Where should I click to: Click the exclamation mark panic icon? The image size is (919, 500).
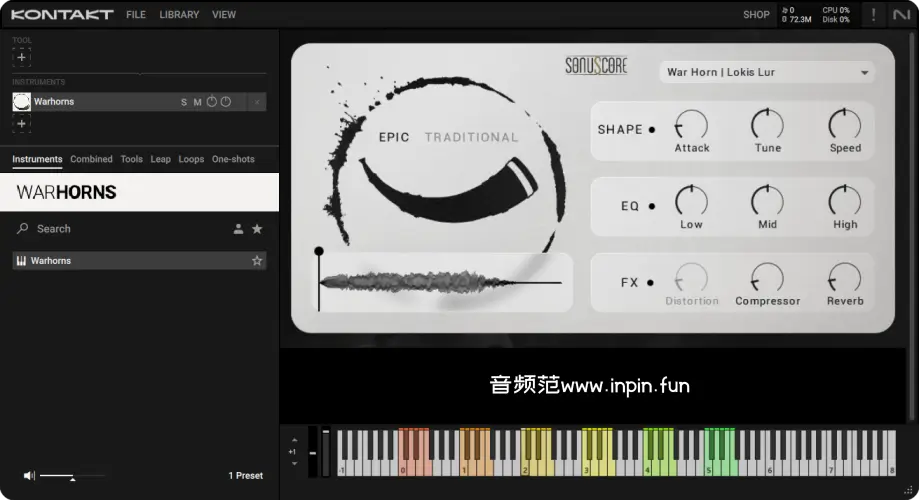[873, 15]
